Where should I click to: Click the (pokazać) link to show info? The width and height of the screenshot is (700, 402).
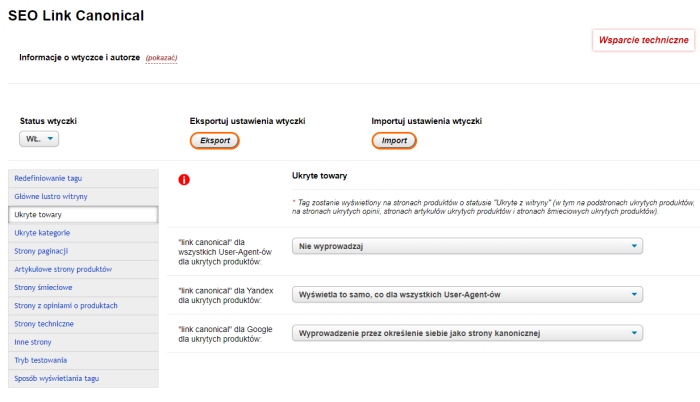pos(161,58)
